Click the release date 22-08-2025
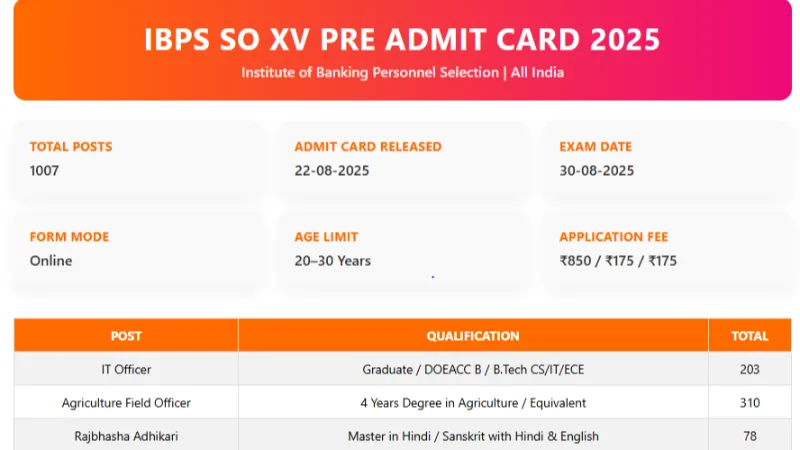This screenshot has width=800, height=450. click(x=332, y=170)
